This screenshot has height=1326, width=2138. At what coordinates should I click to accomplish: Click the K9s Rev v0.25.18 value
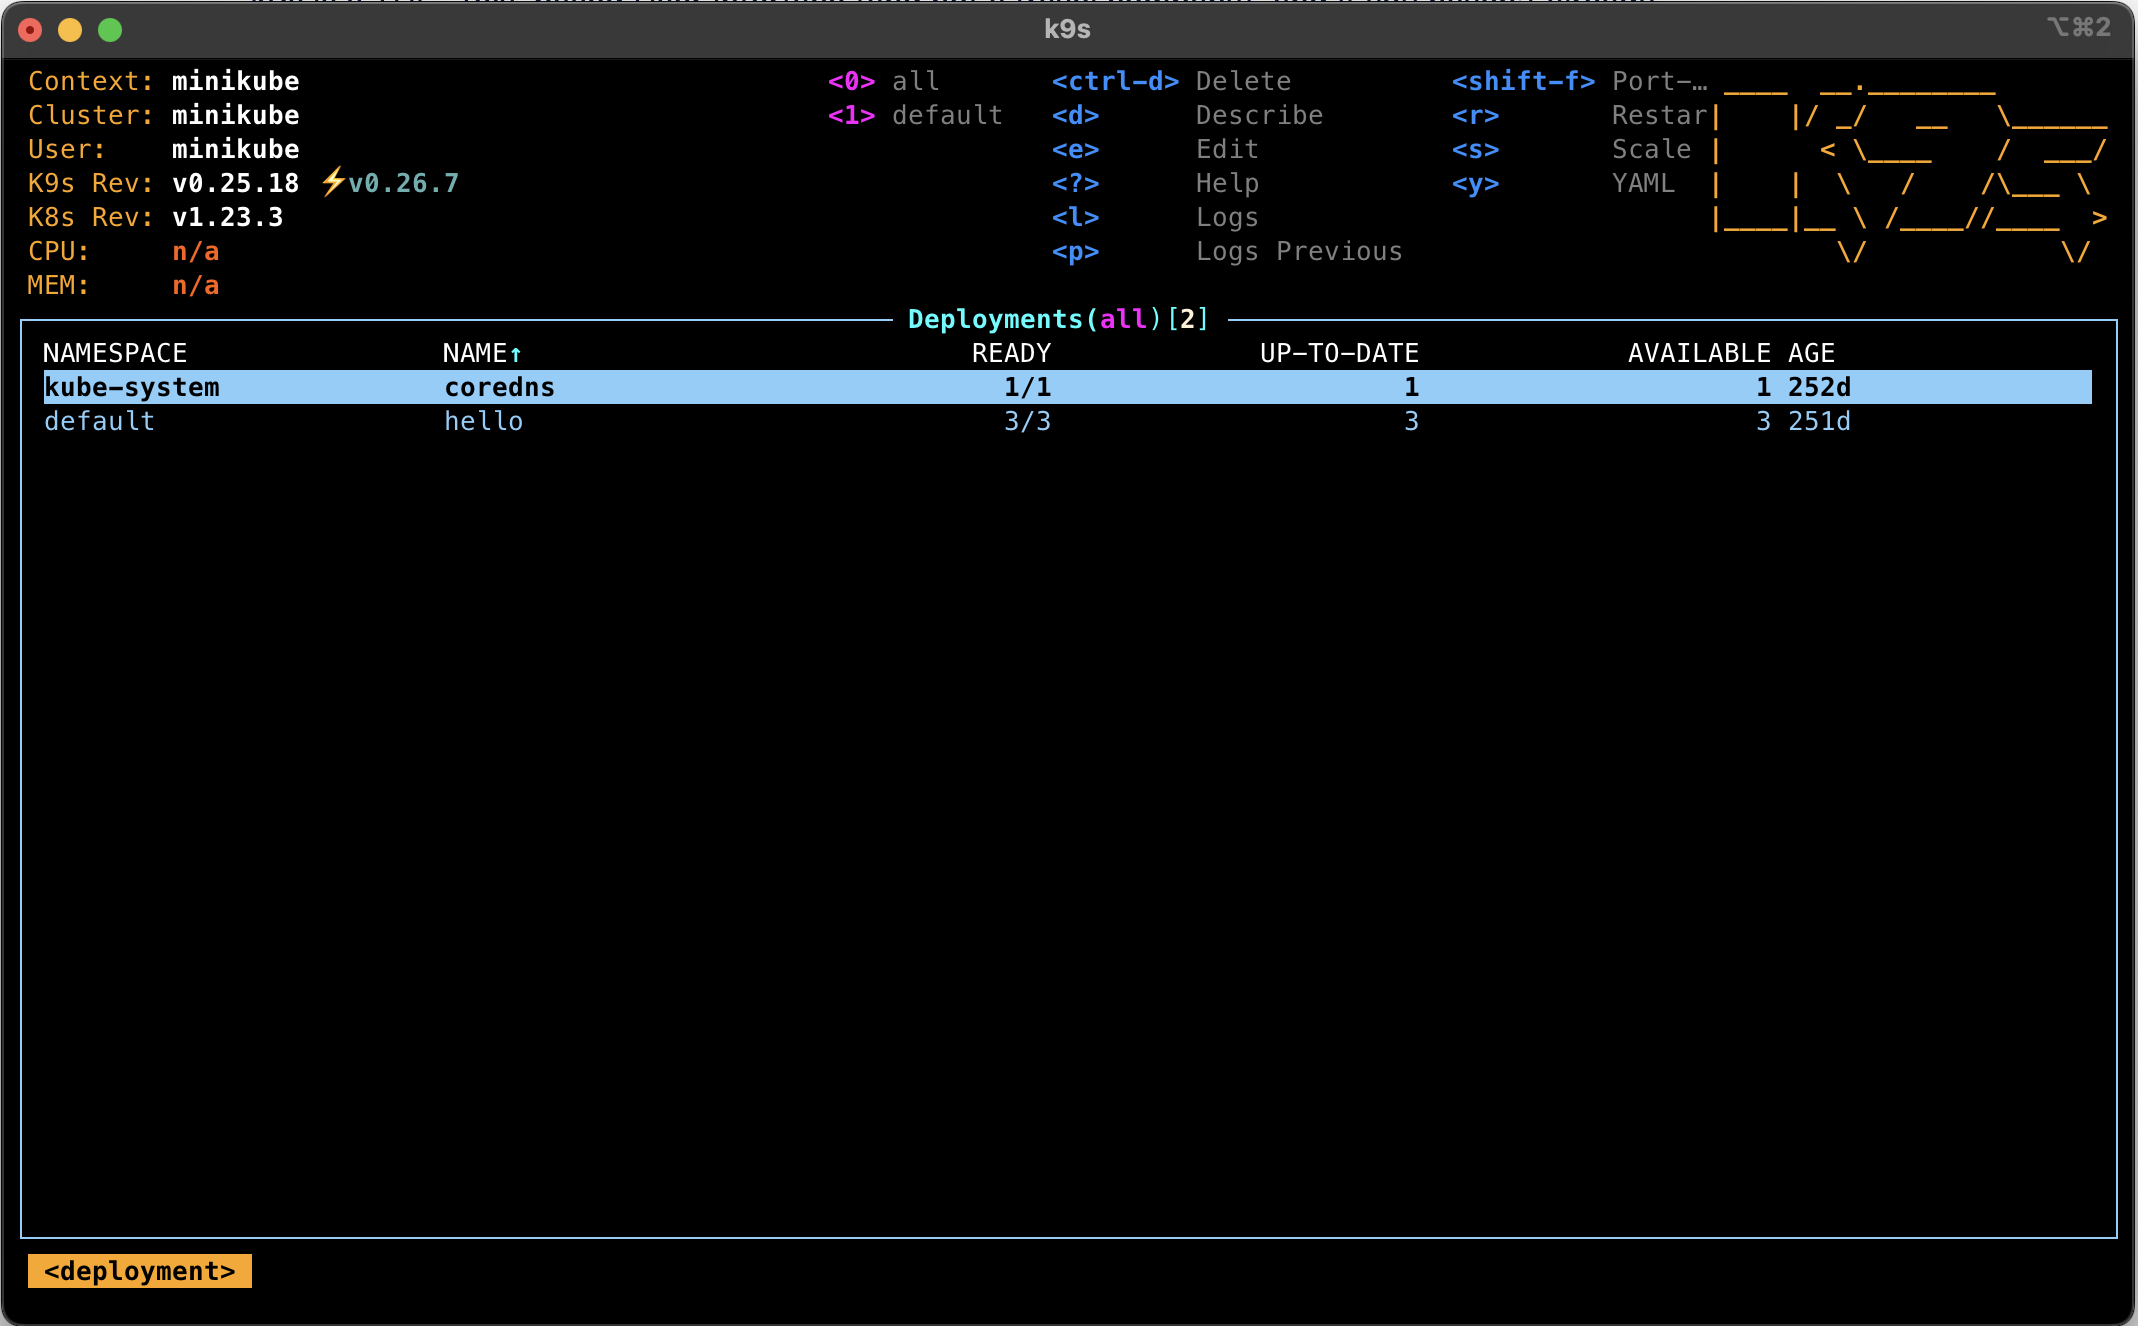tap(235, 183)
